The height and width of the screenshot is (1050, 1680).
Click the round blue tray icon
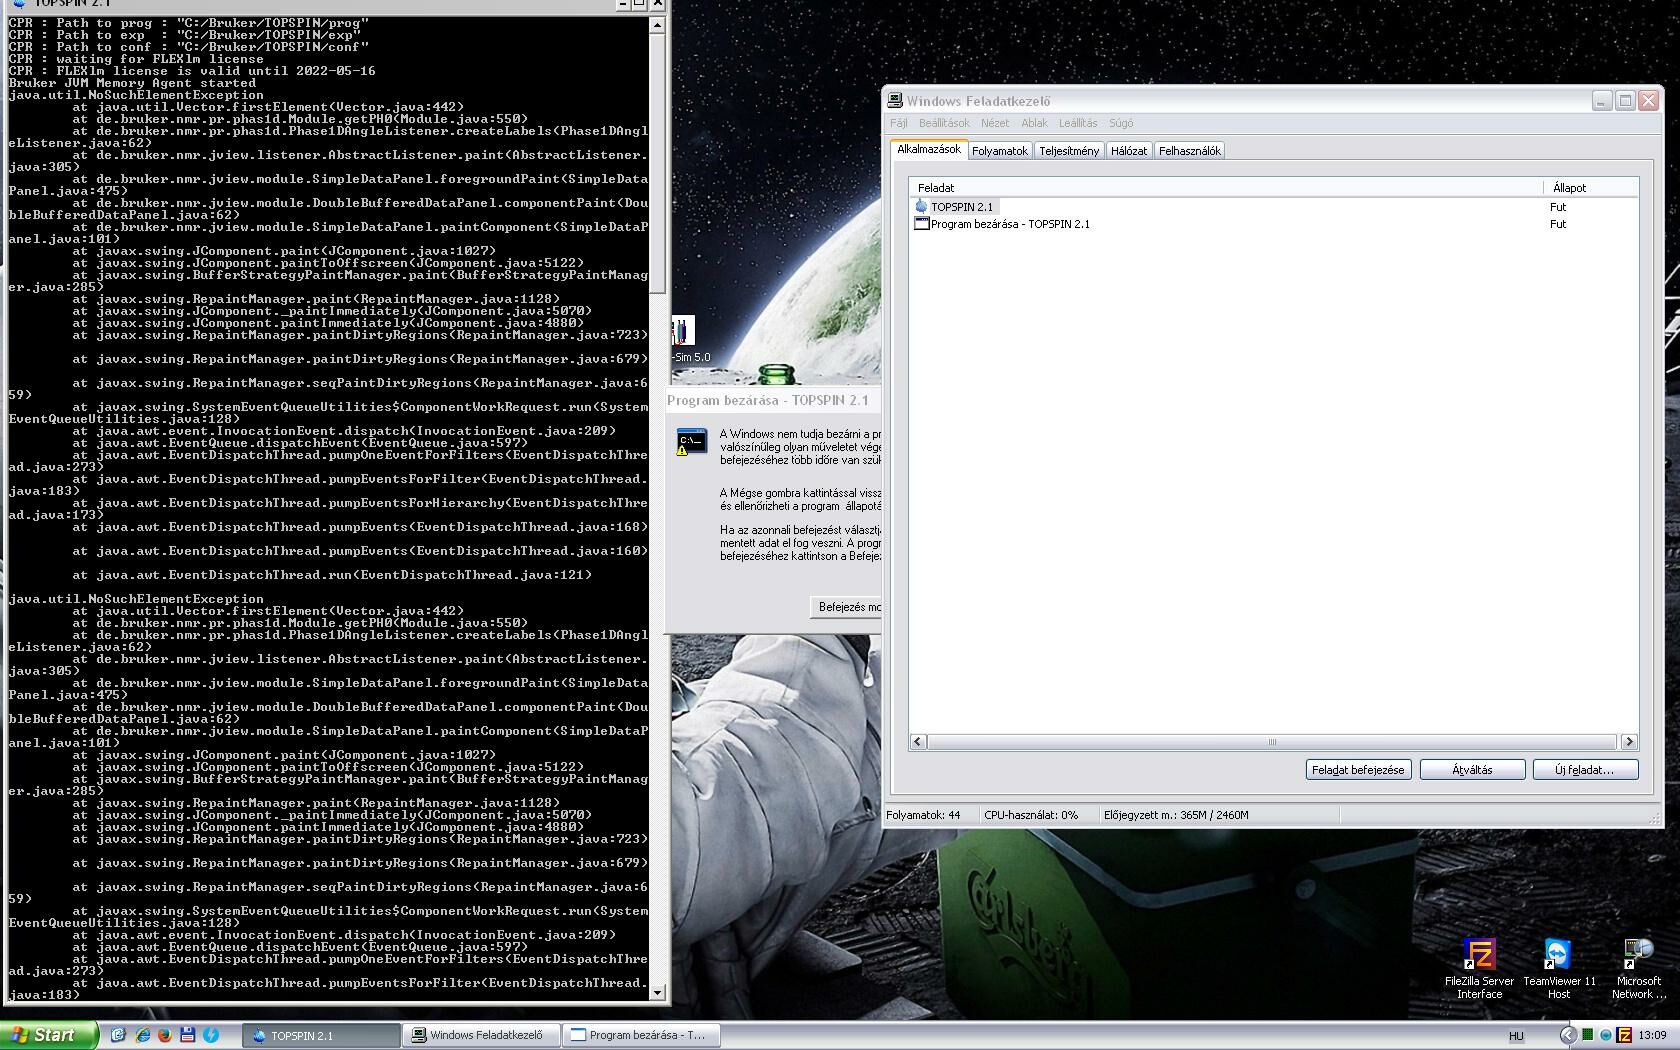pyautogui.click(x=1605, y=1035)
